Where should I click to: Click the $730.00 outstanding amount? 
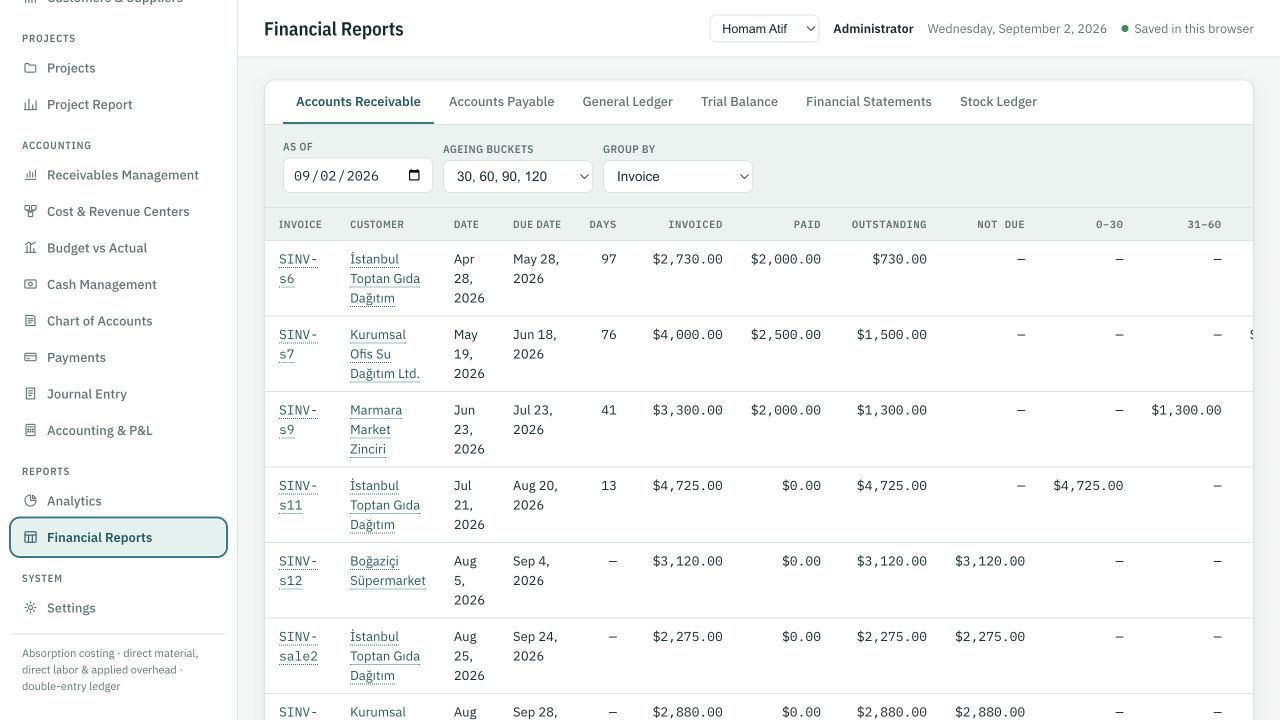[899, 259]
